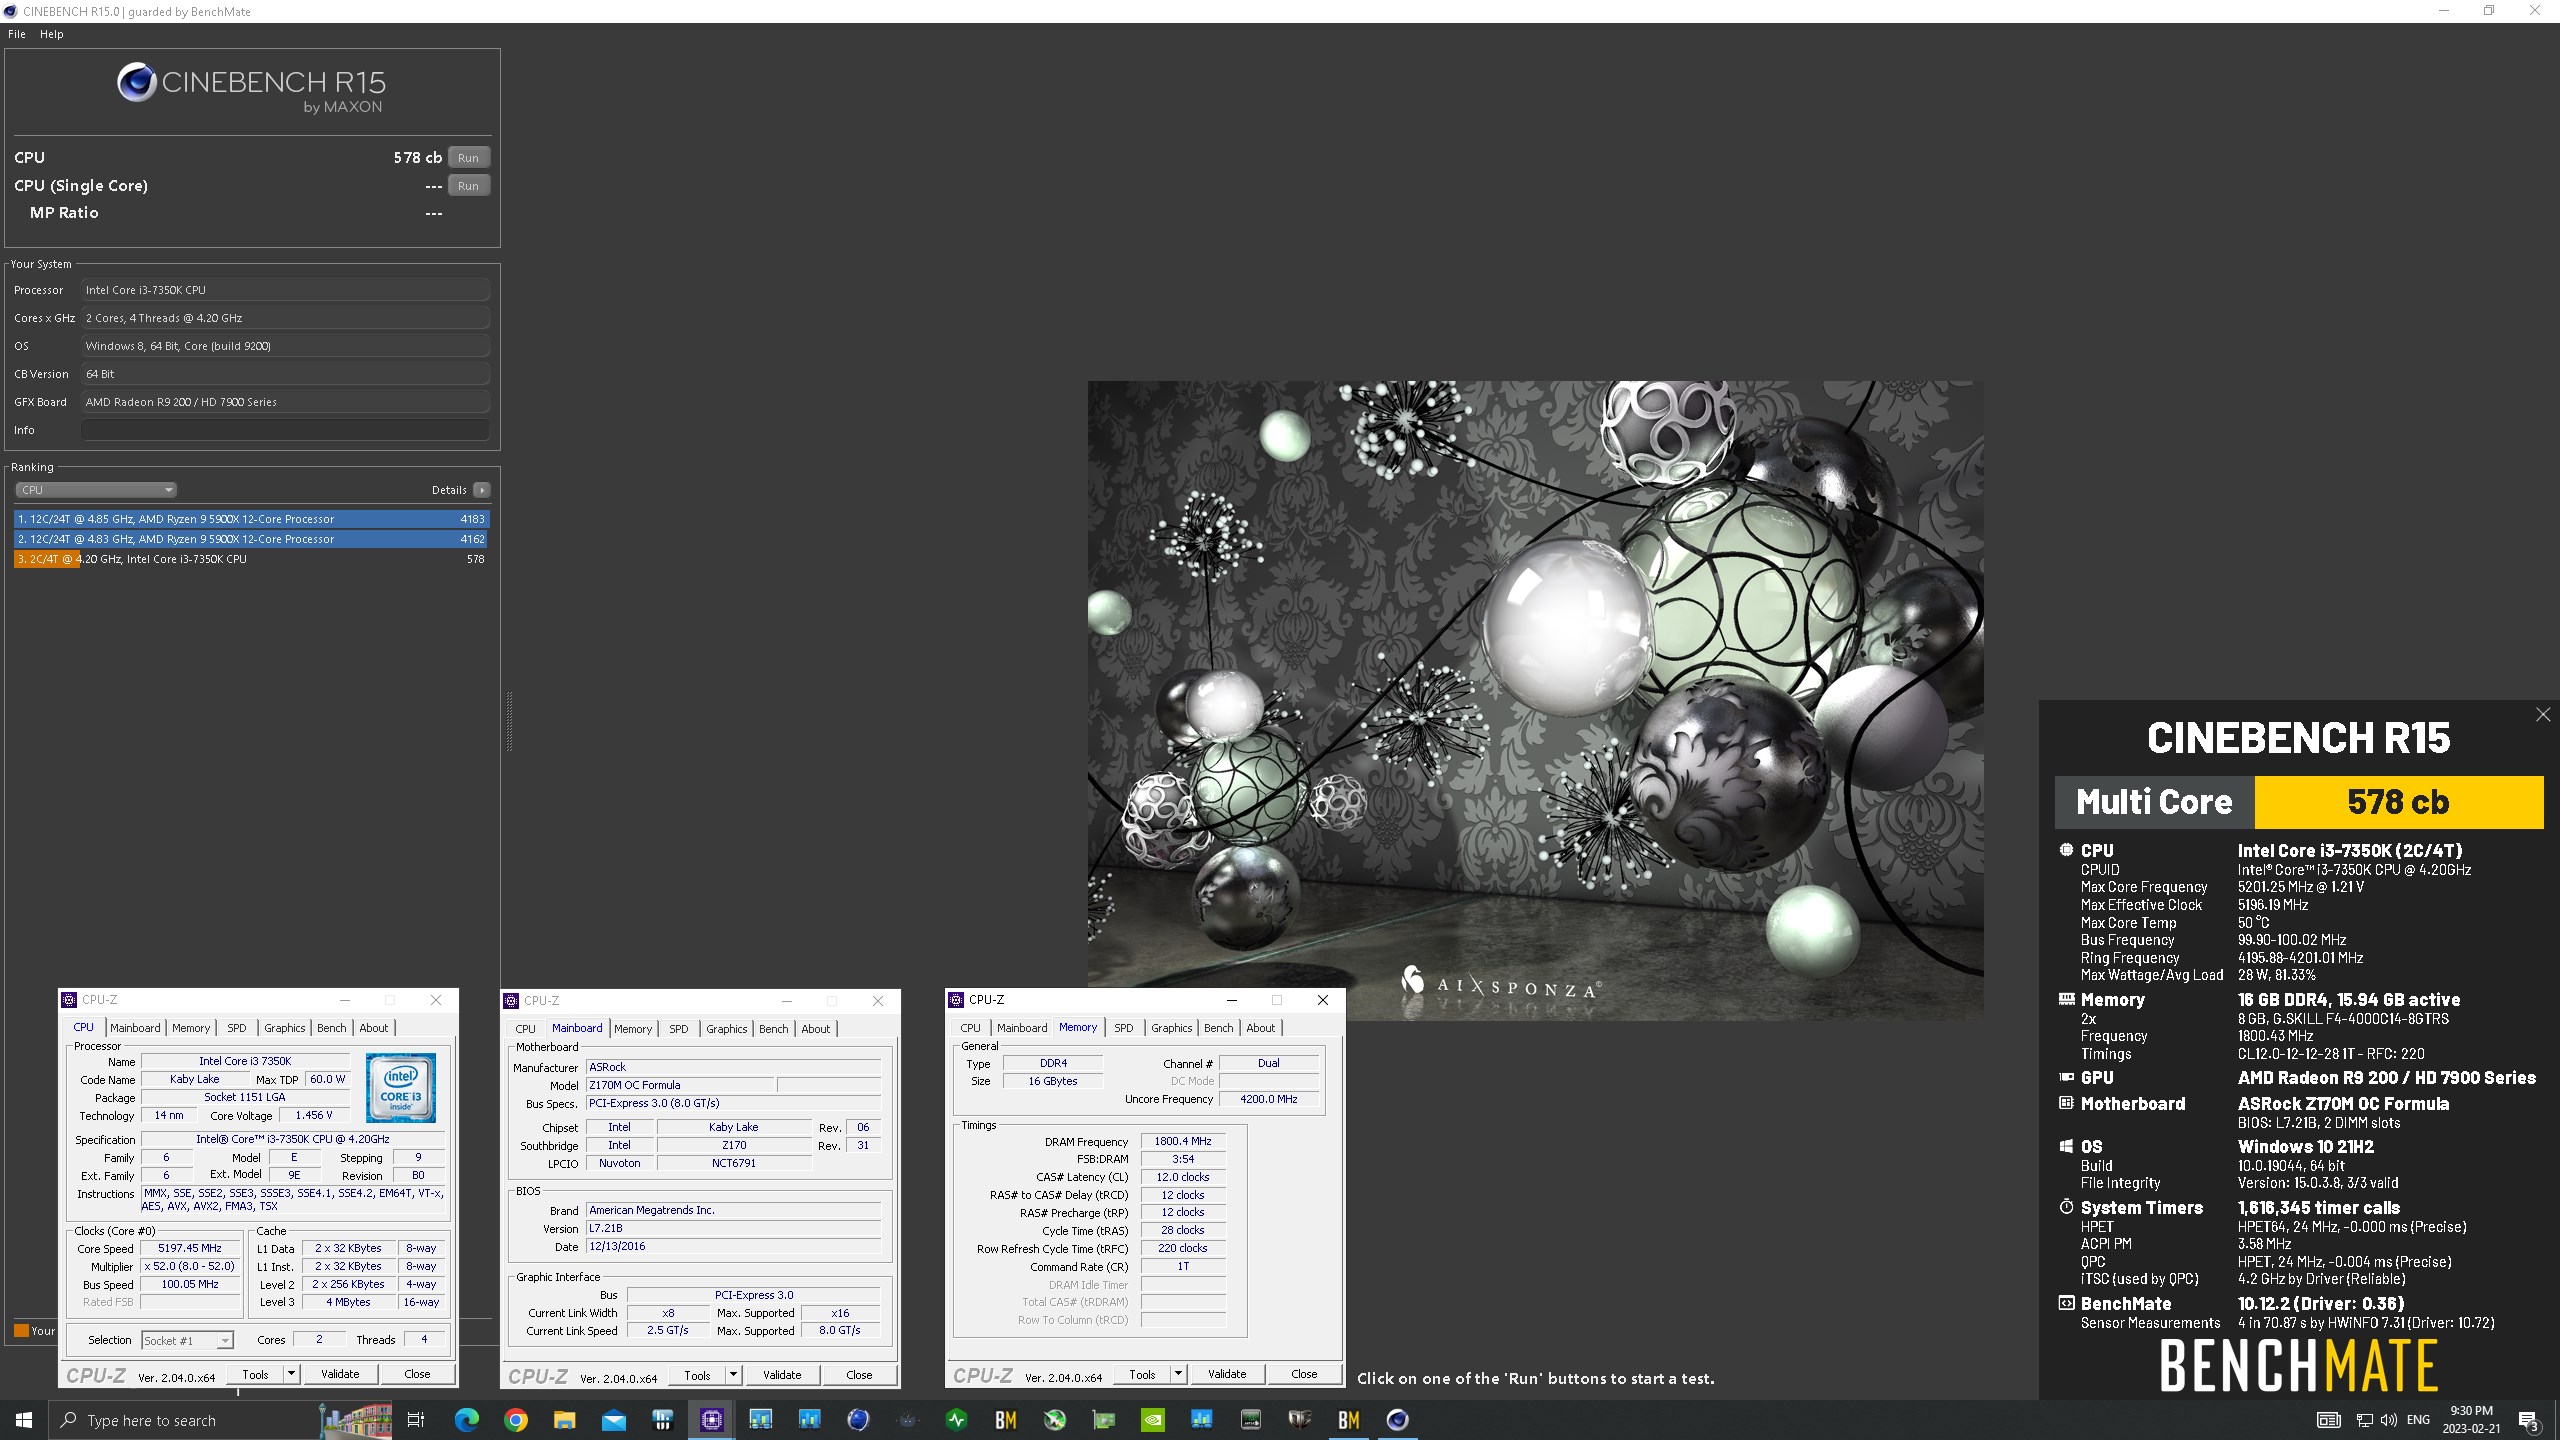The width and height of the screenshot is (2560, 1440).
Task: Expand the Tools arrow in the CPU-Z Memory-tab window
Action: tap(1178, 1374)
